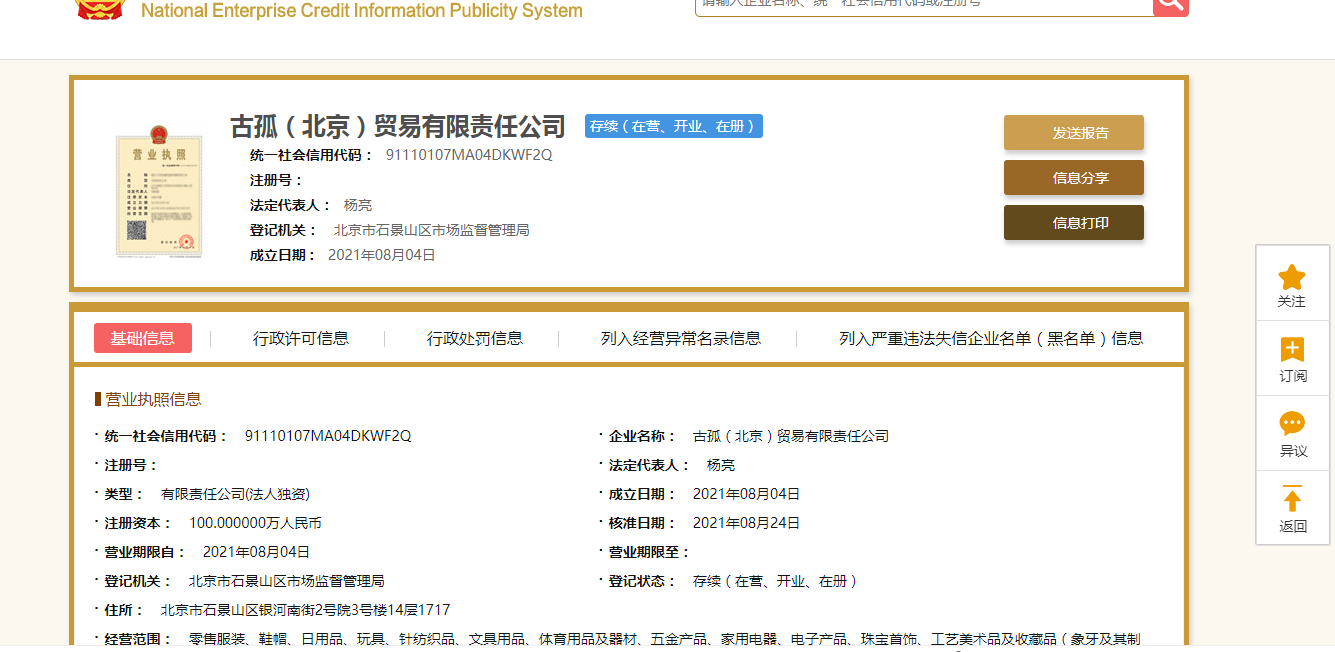Image resolution: width=1335 pixels, height=652 pixels.
Task: Click the 营业执照信息 section heading
Action: tap(154, 399)
